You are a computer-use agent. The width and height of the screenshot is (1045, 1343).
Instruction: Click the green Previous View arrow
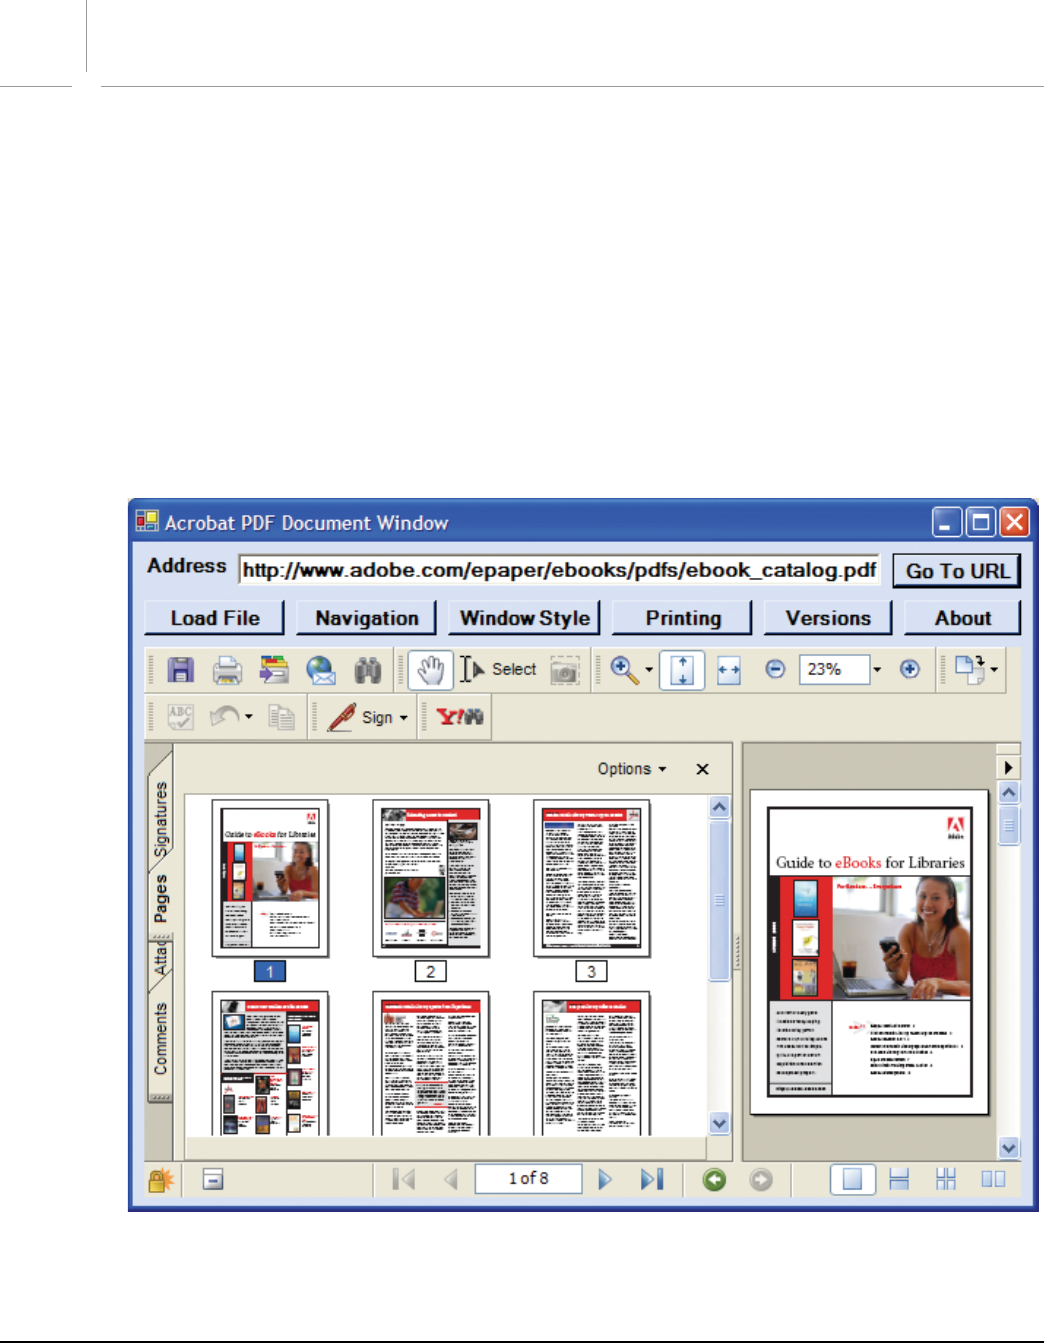714,1180
